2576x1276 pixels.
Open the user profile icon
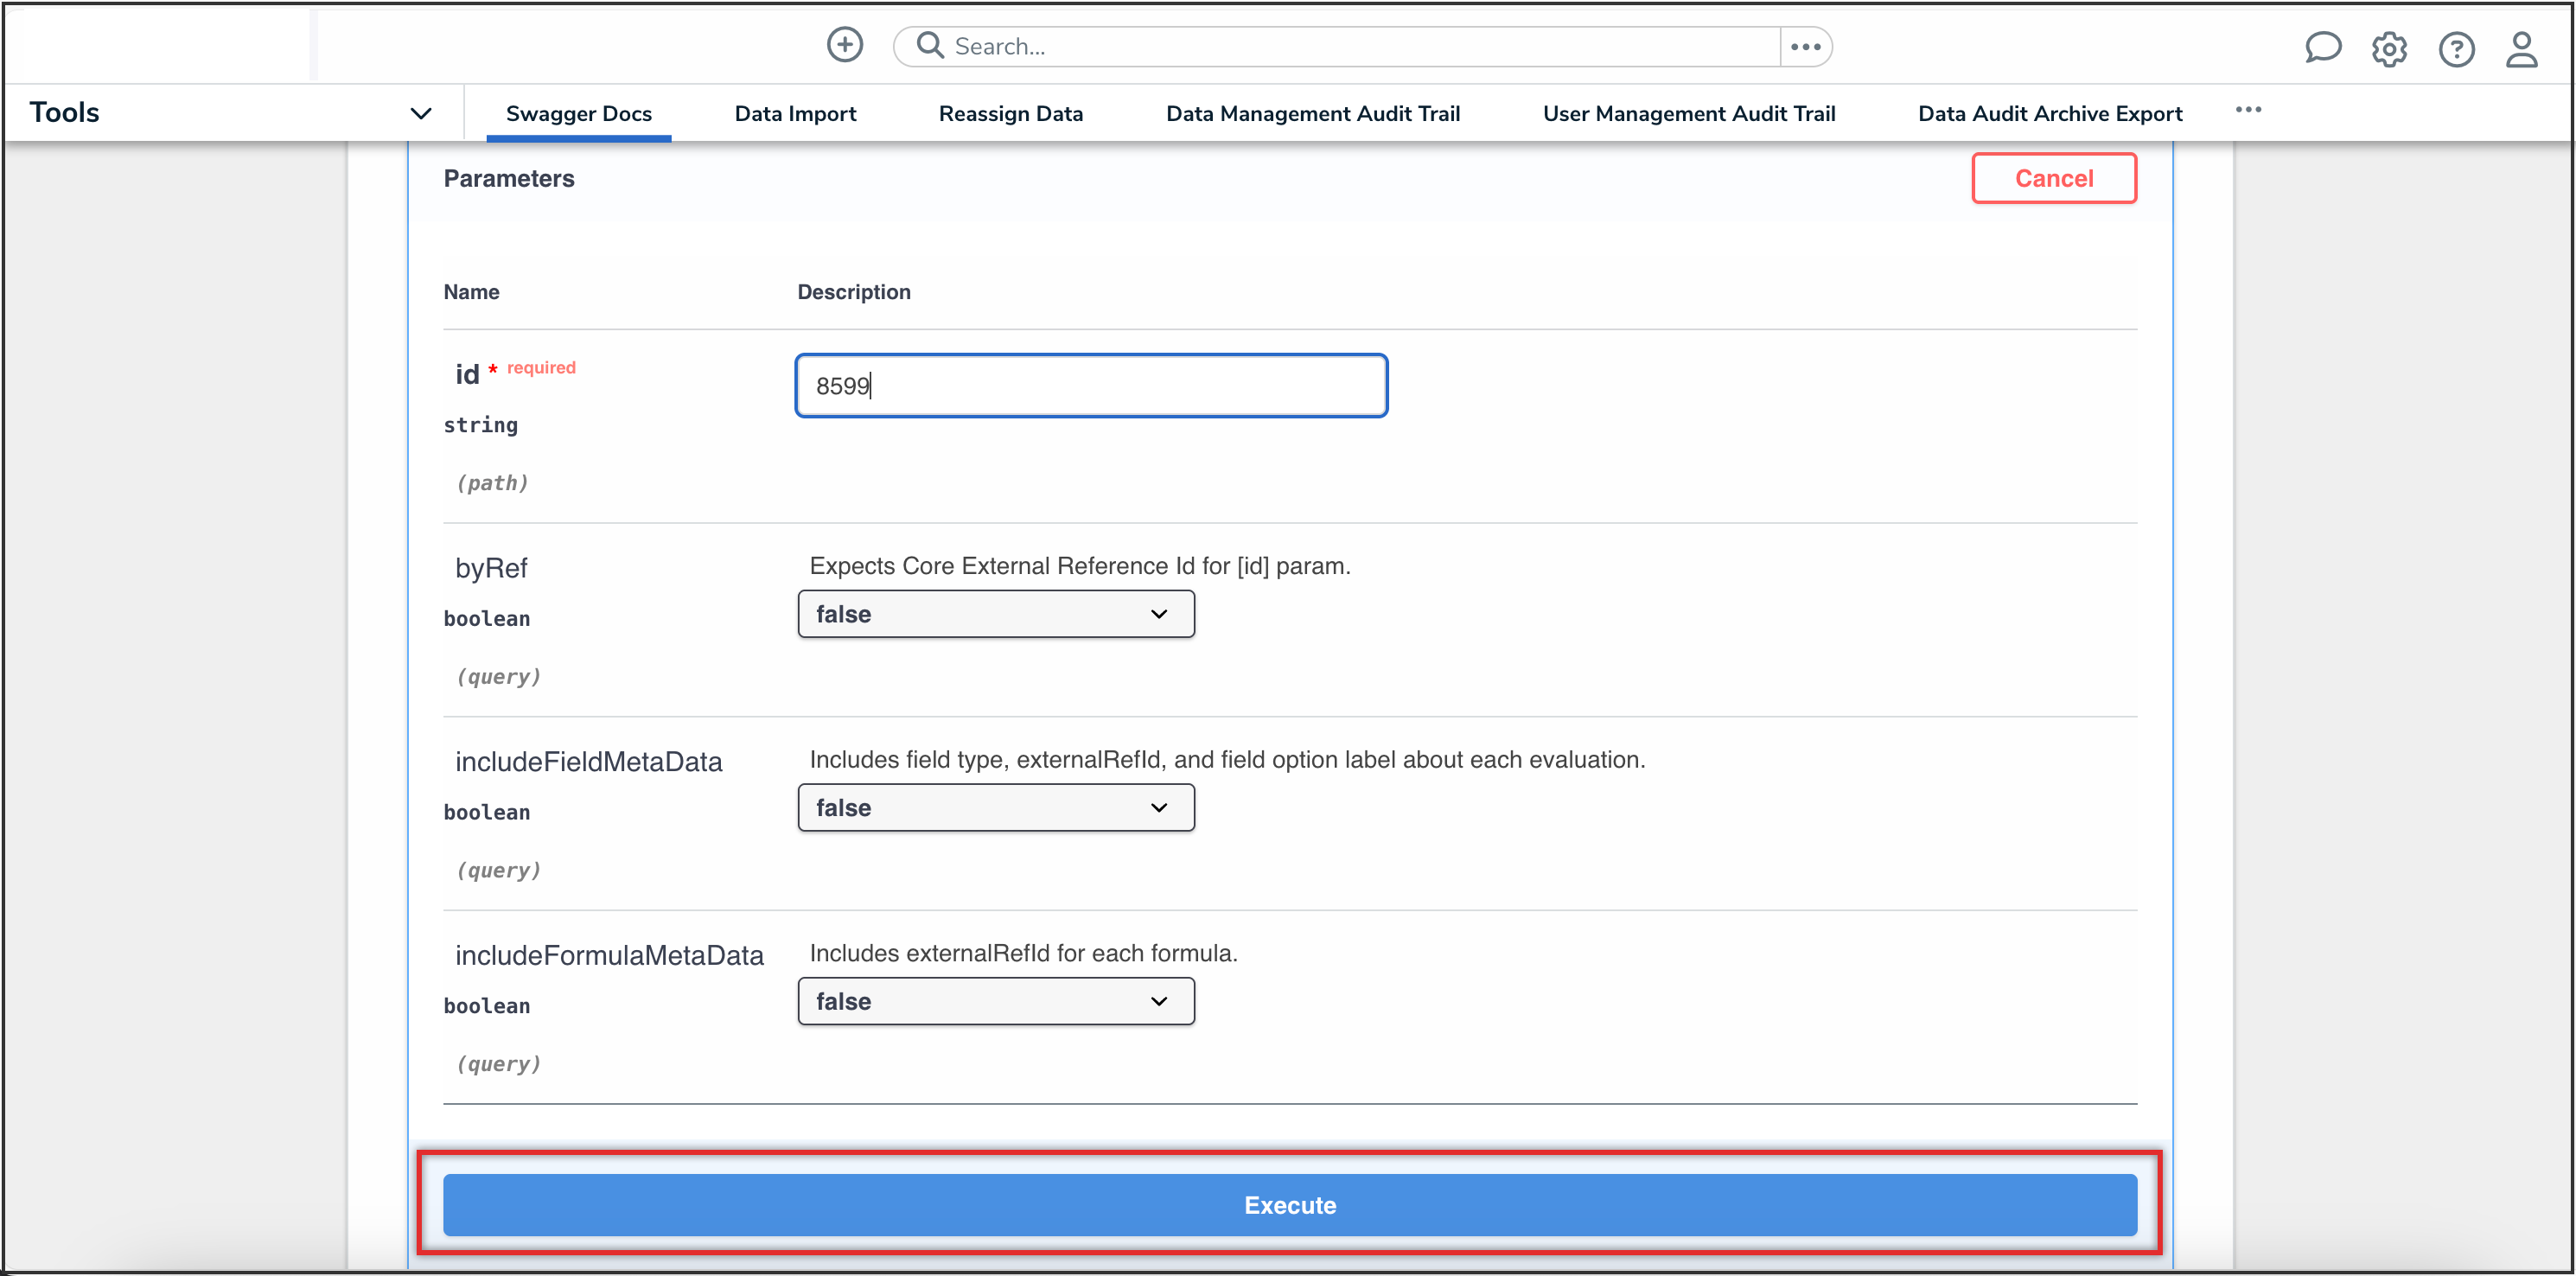click(2521, 49)
